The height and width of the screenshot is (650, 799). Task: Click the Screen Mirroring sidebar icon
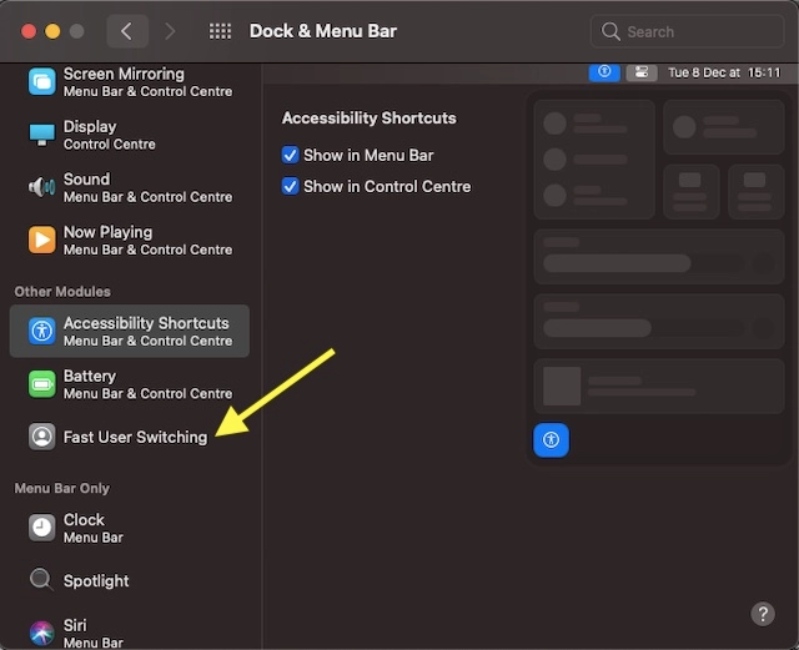click(42, 82)
